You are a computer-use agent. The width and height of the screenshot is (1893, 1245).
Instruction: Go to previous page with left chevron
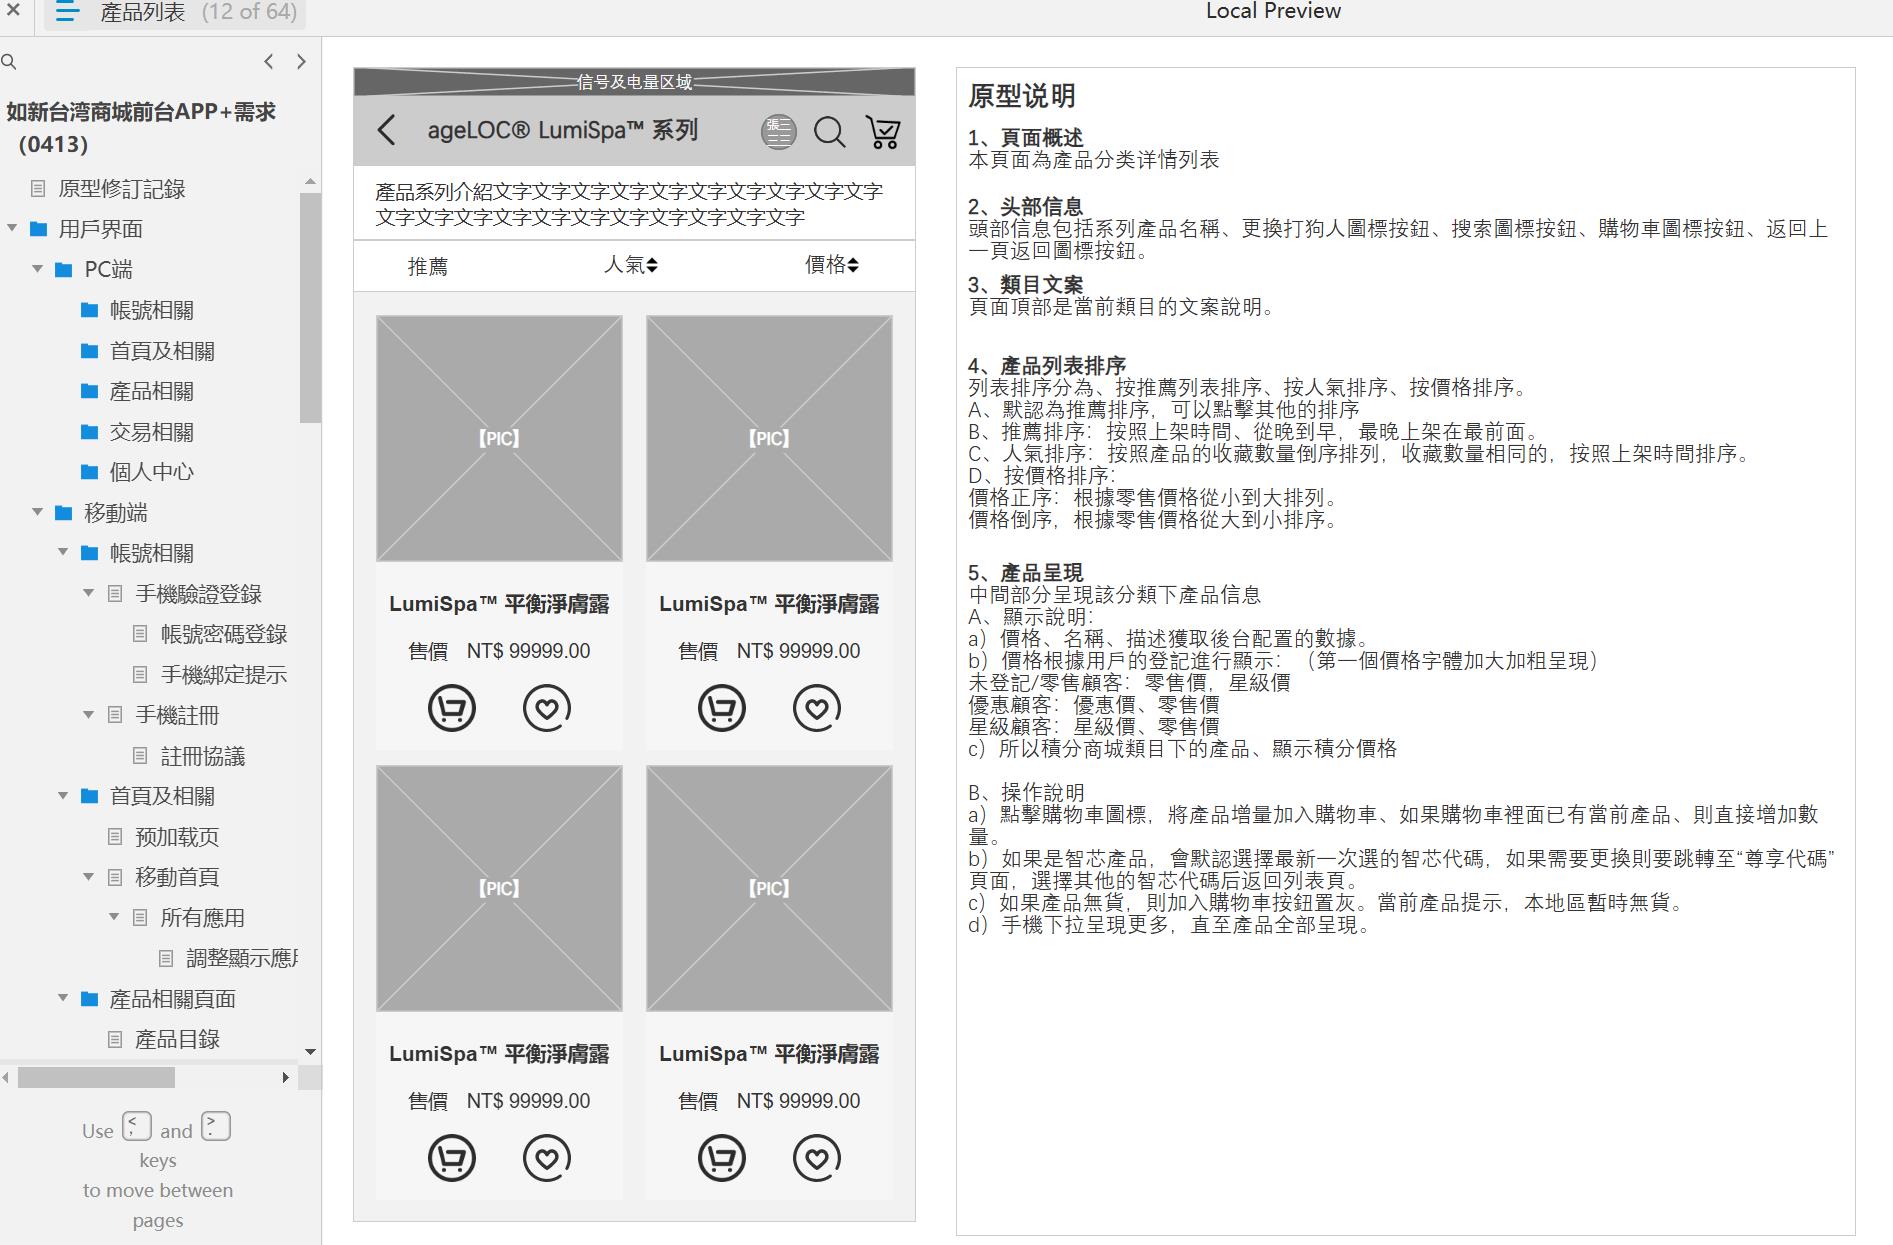pyautogui.click(x=268, y=62)
